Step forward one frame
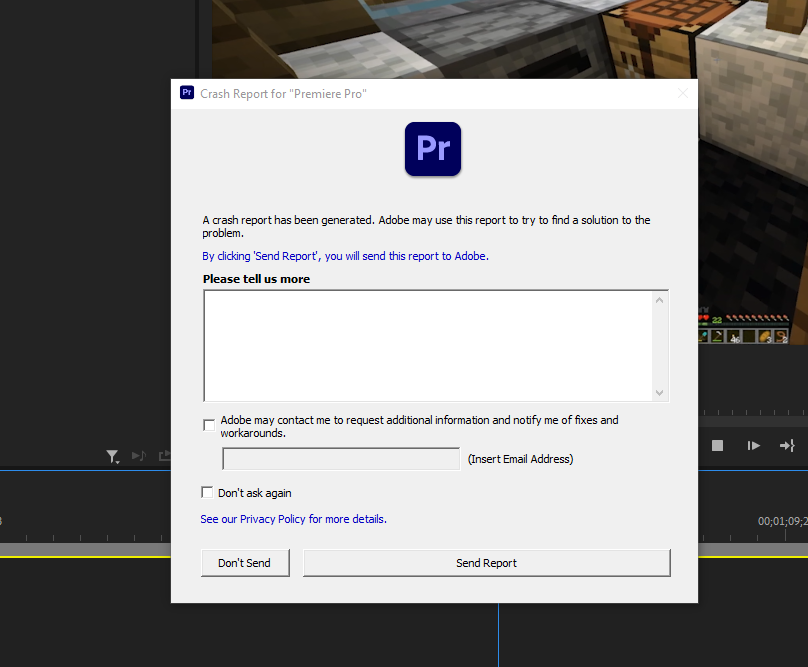Viewport: 808px width, 667px height. (753, 446)
